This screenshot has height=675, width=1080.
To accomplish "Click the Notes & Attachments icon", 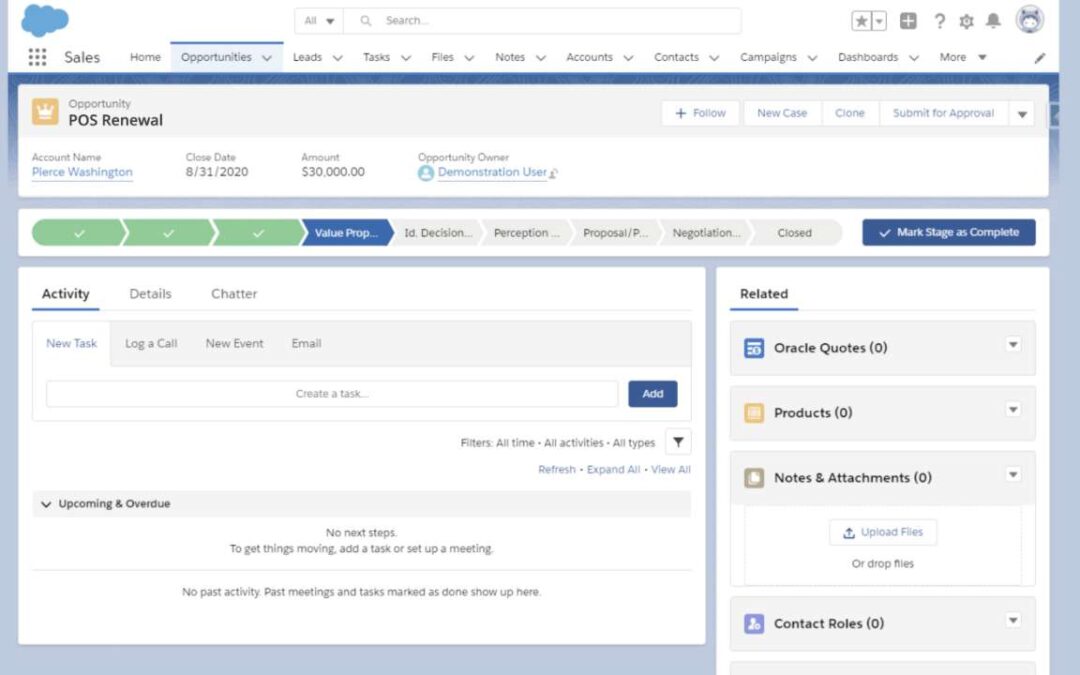I will click(754, 477).
